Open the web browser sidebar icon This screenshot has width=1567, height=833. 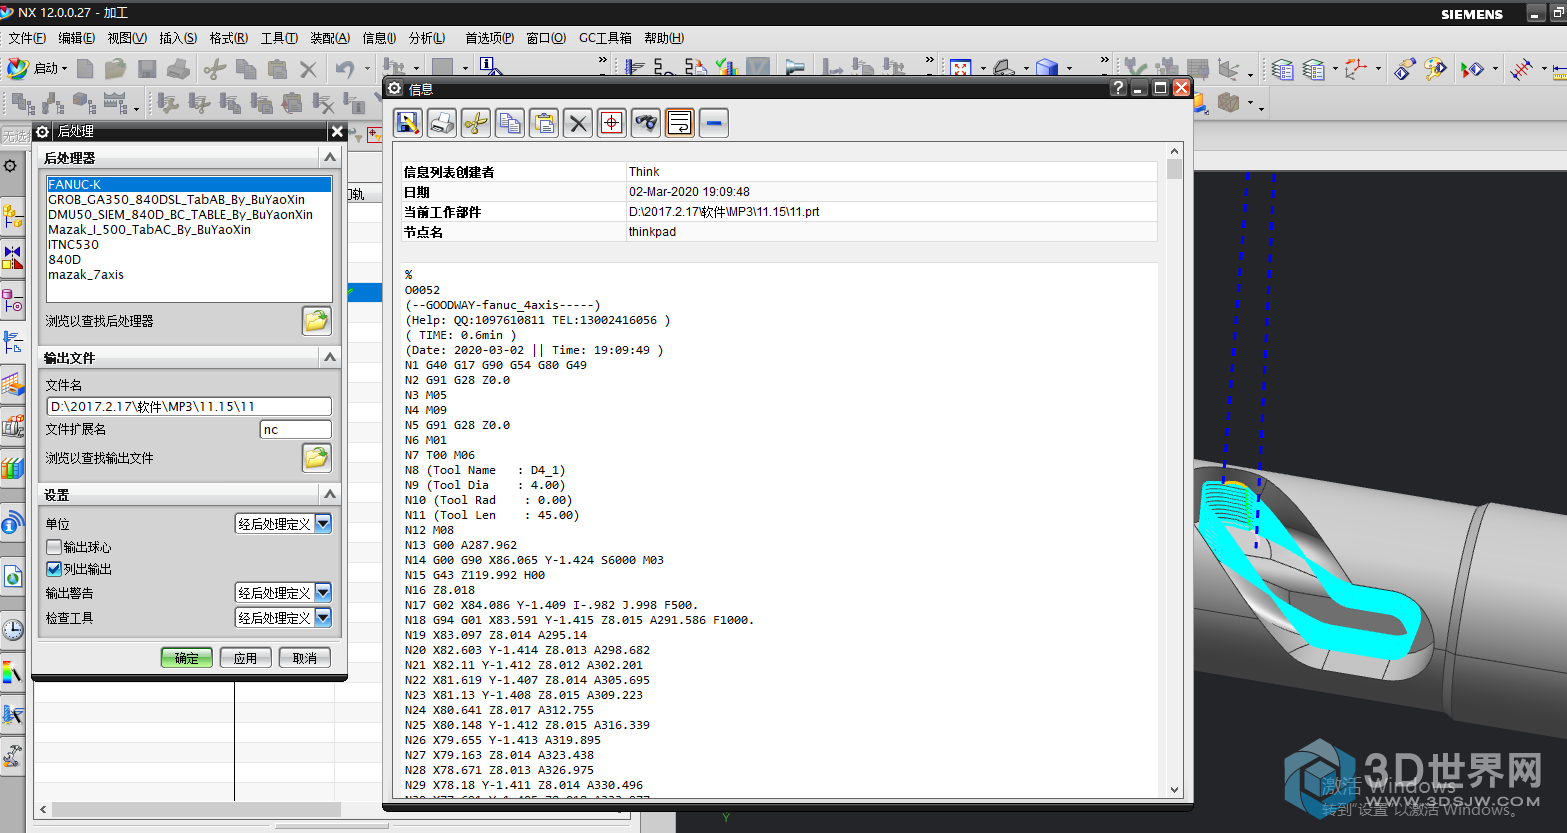click(12, 576)
